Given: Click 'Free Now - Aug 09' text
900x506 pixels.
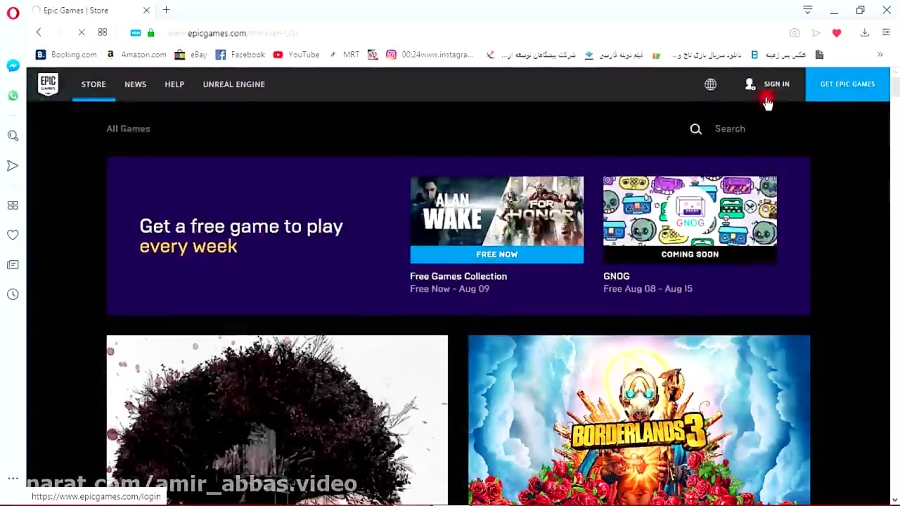Looking at the screenshot, I should pos(449,289).
